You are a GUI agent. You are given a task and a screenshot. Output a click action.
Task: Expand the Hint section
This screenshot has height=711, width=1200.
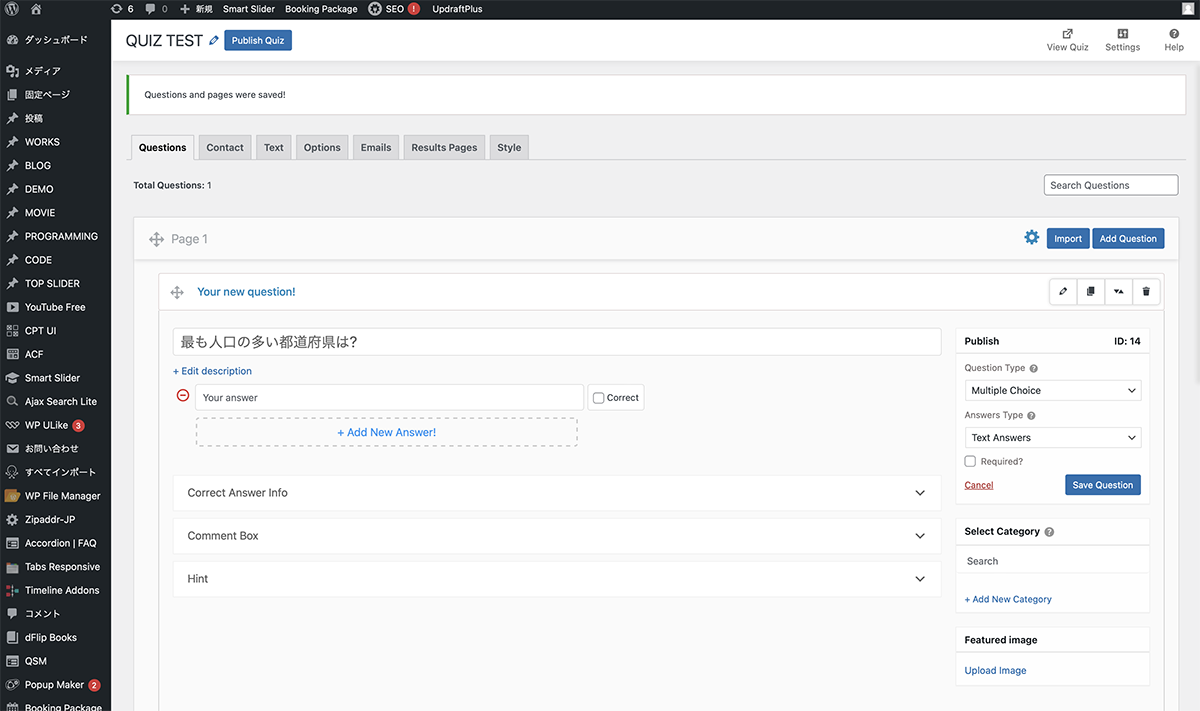point(556,579)
